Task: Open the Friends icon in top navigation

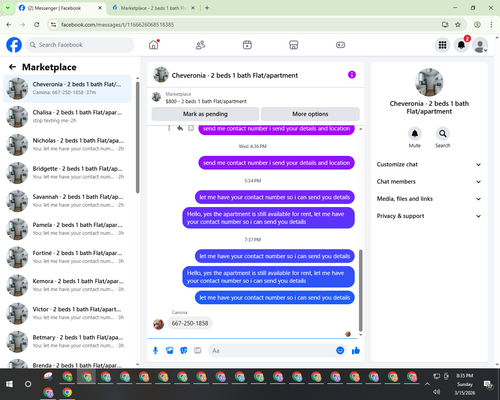Action: [200, 45]
